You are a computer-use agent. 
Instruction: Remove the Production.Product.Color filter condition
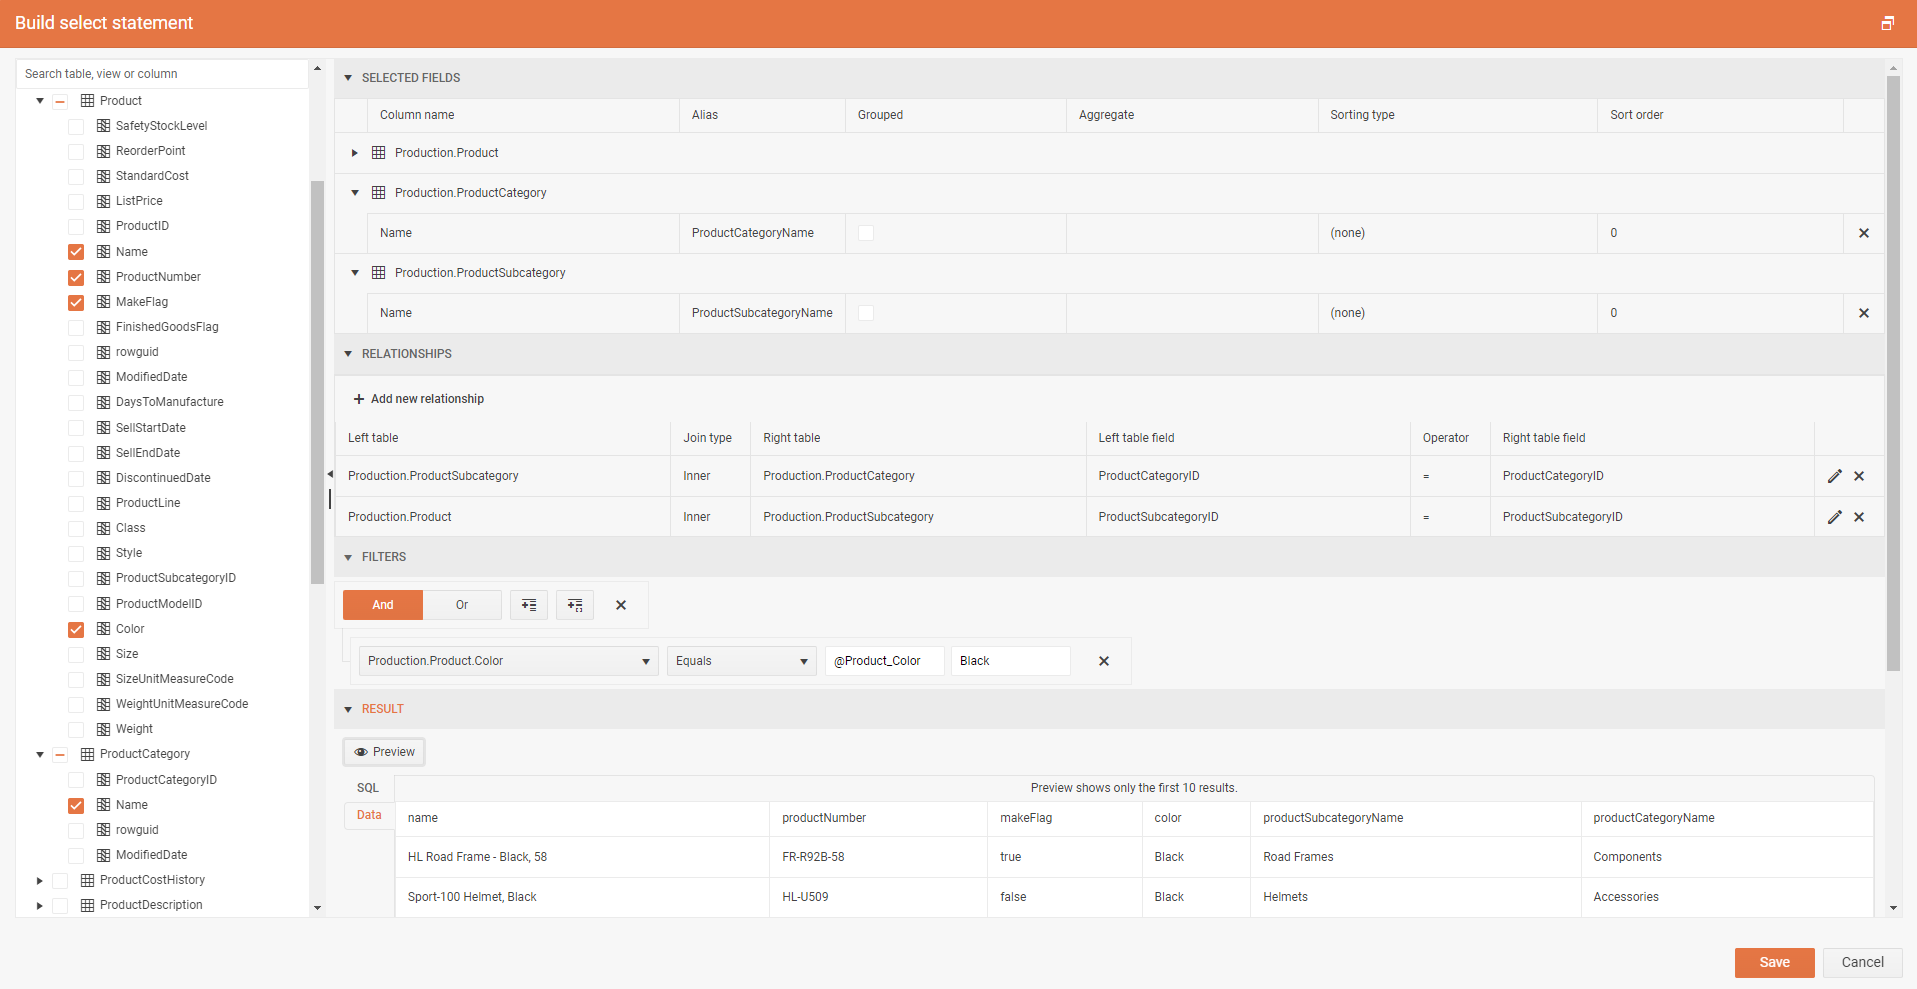coord(1104,661)
